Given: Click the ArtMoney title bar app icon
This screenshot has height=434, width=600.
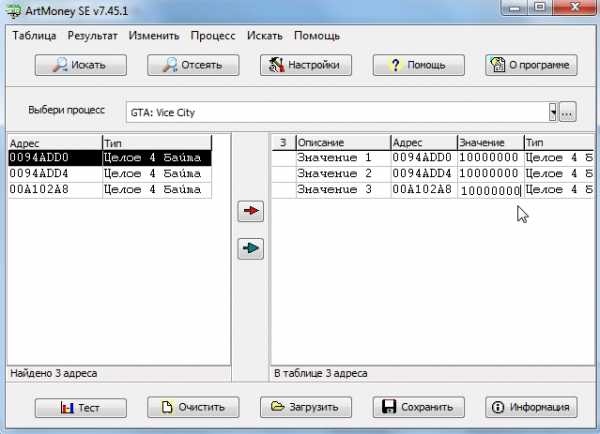Looking at the screenshot, I should click(14, 11).
